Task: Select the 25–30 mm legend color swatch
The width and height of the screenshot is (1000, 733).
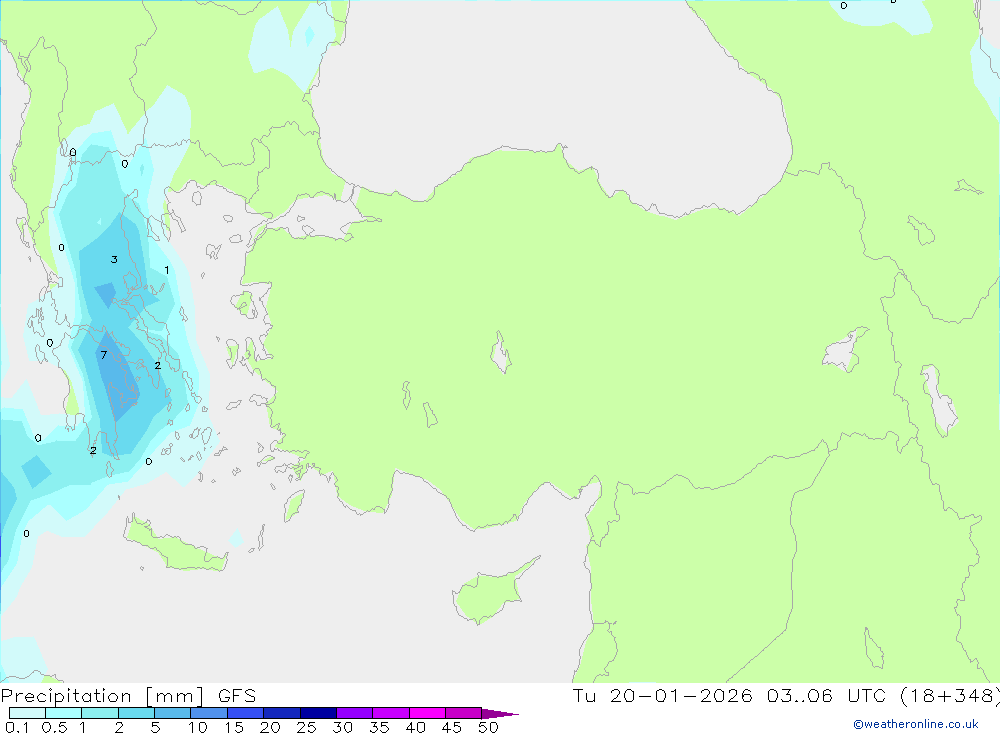Action: (x=318, y=713)
